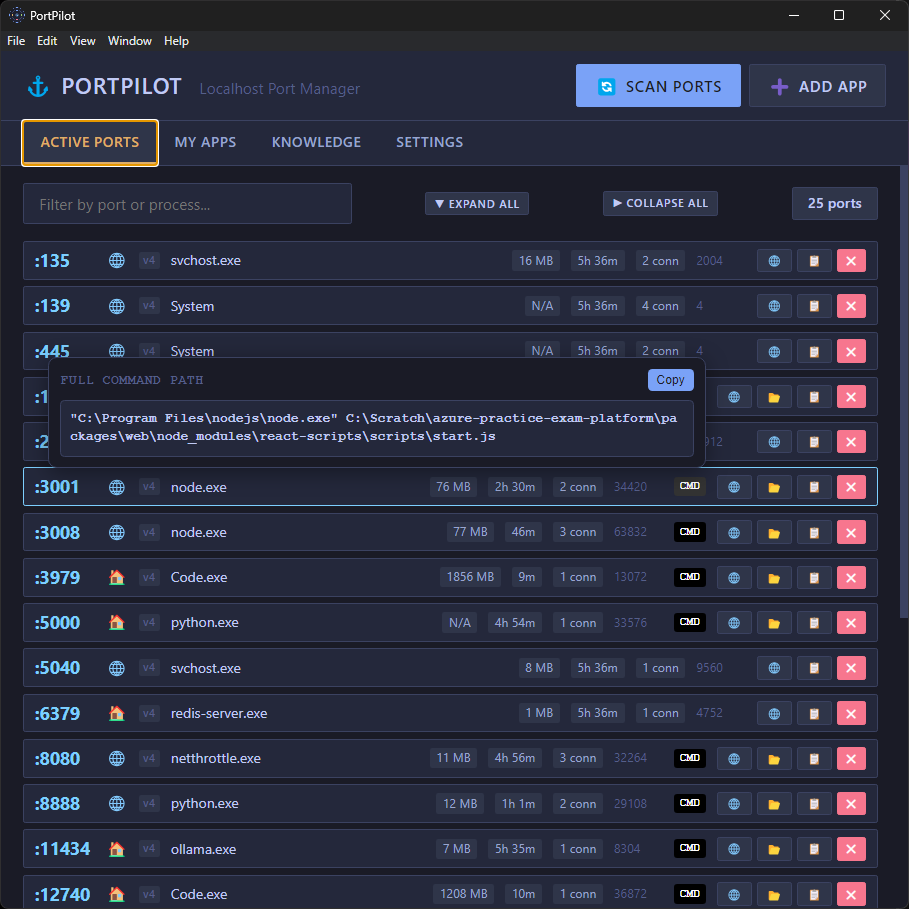909x909 pixels.
Task: Click the clipboard icon for svchost.exe port 5040
Action: pos(814,668)
